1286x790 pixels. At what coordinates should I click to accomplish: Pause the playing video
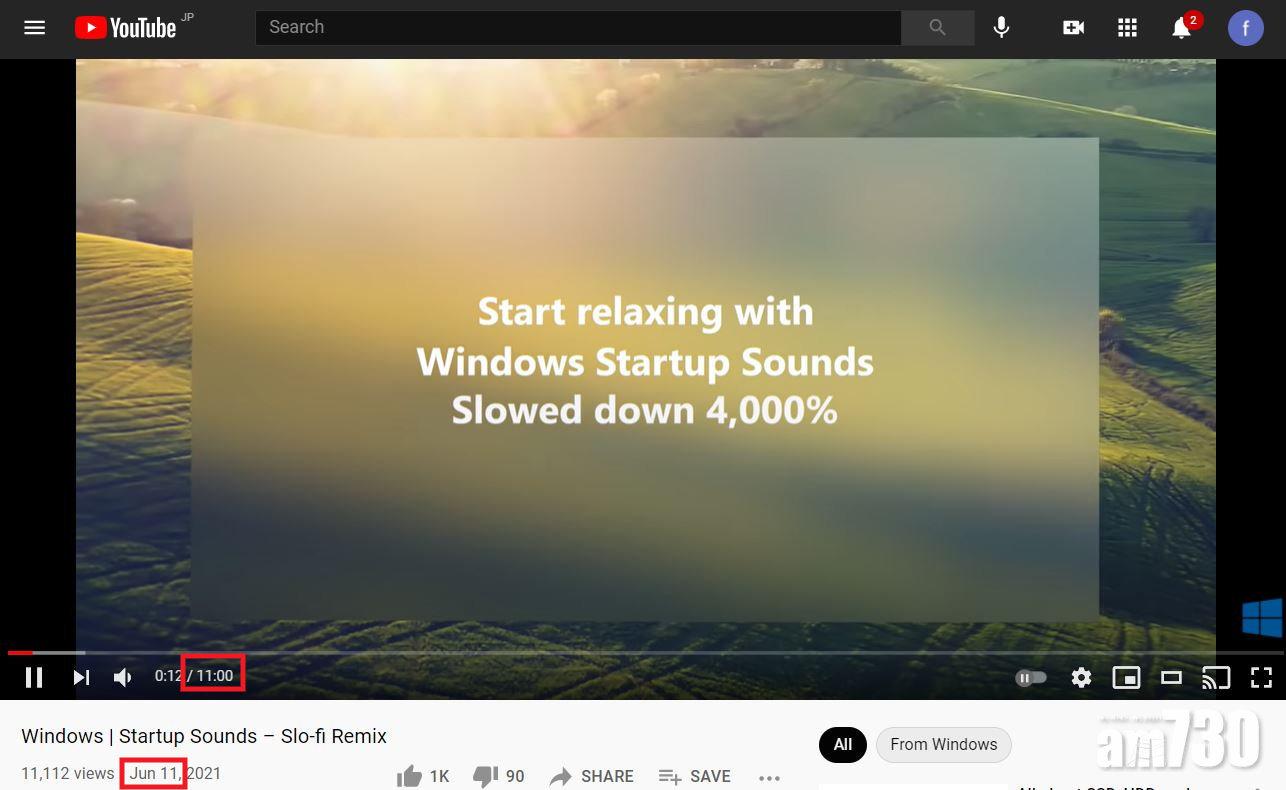tap(34, 678)
